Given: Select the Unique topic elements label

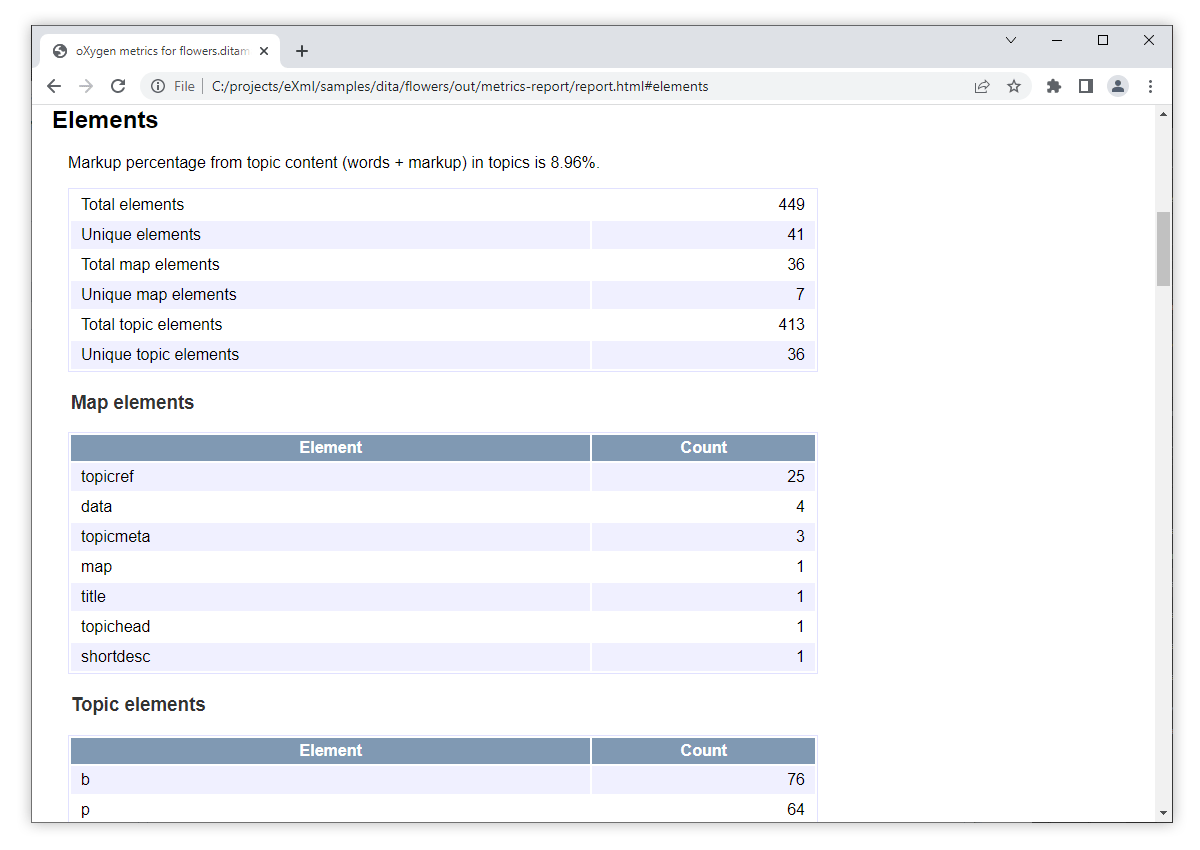Looking at the screenshot, I should pyautogui.click(x=160, y=355).
